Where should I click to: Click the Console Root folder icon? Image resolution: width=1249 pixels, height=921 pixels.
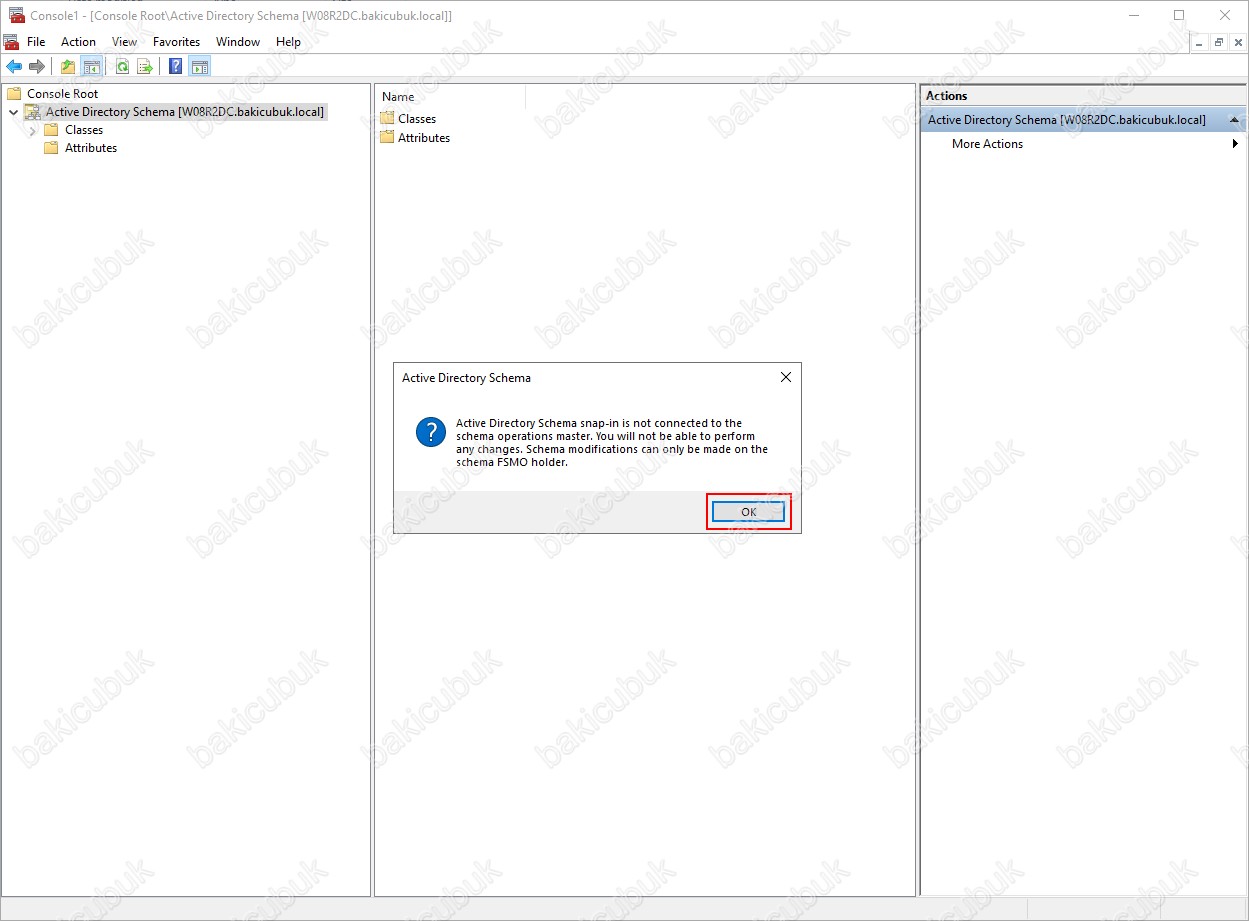[x=14, y=93]
